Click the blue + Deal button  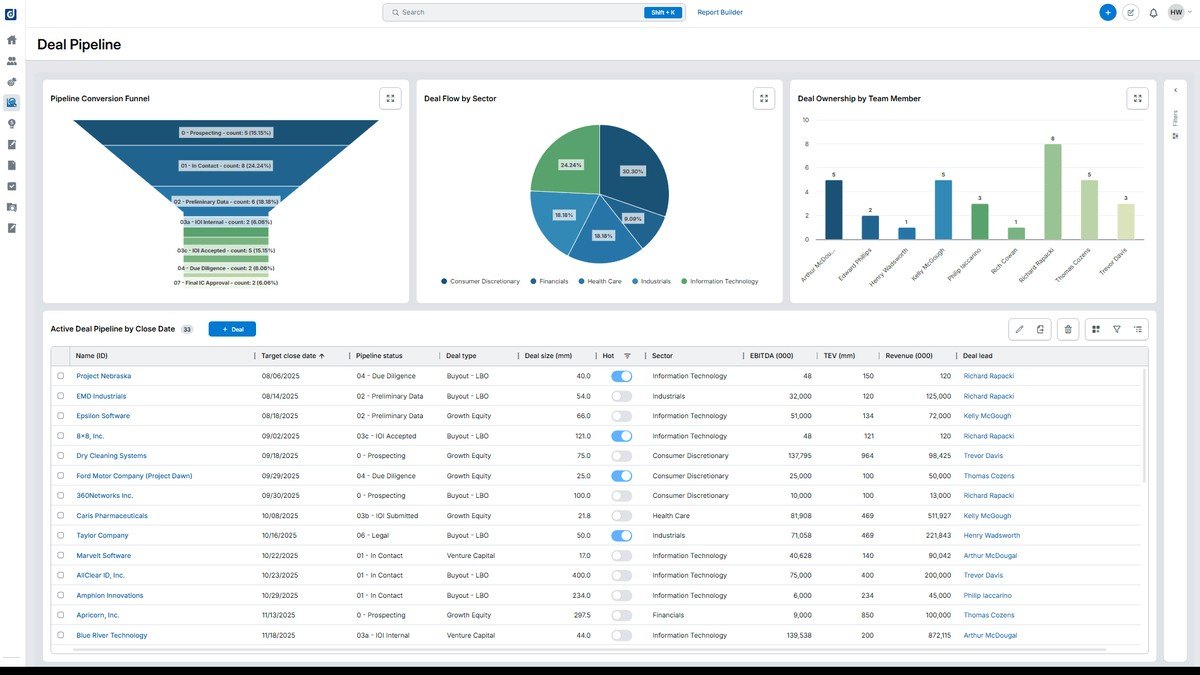pyautogui.click(x=232, y=329)
